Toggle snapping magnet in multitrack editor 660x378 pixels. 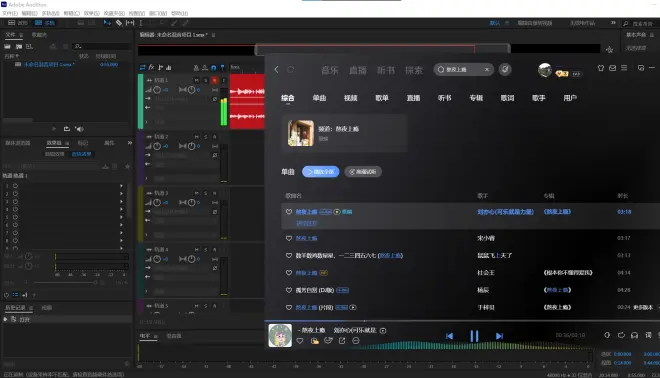point(213,67)
